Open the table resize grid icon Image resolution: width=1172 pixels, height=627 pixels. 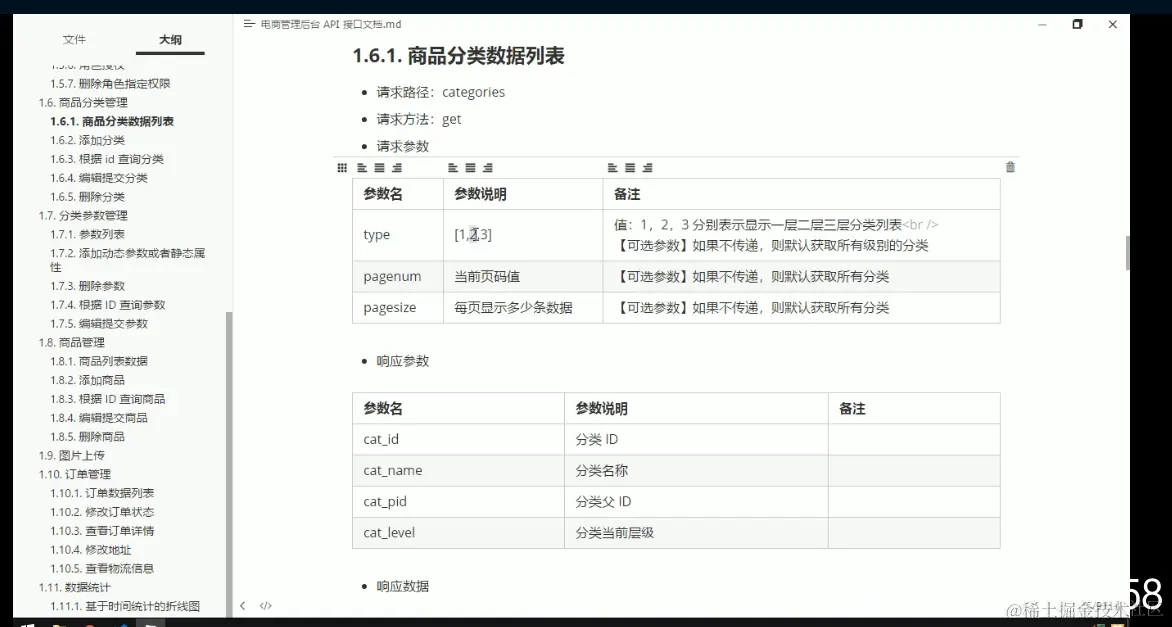[341, 167]
